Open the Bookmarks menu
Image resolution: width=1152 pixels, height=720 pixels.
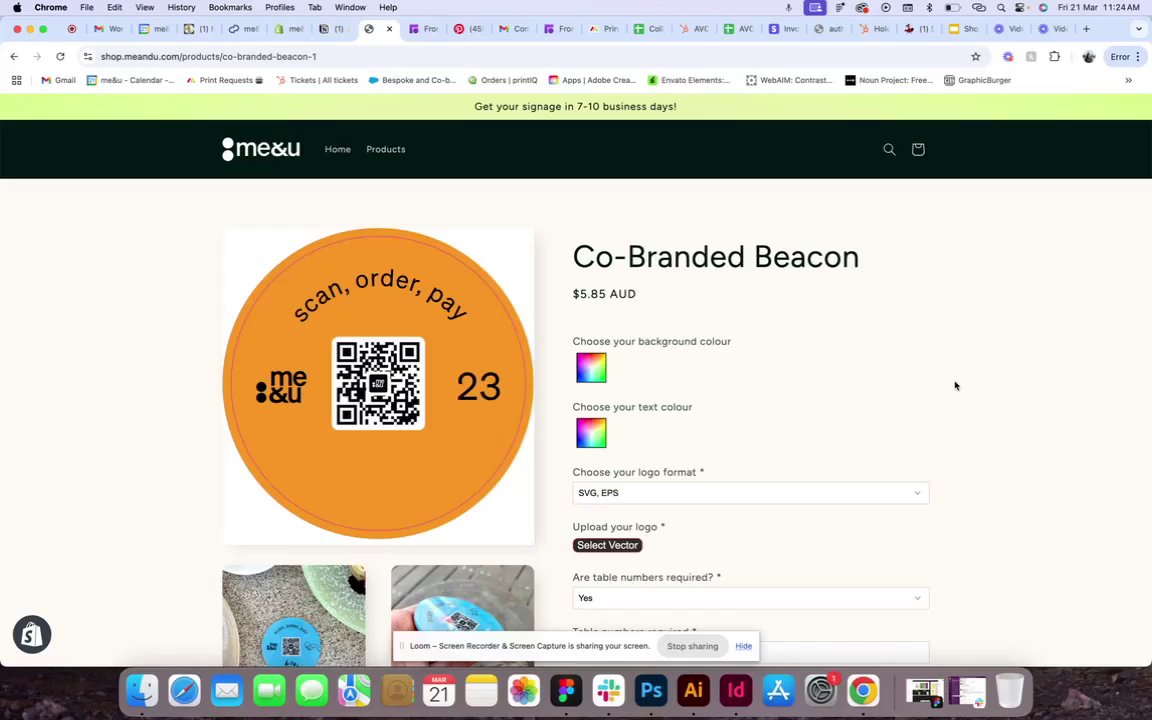click(230, 7)
